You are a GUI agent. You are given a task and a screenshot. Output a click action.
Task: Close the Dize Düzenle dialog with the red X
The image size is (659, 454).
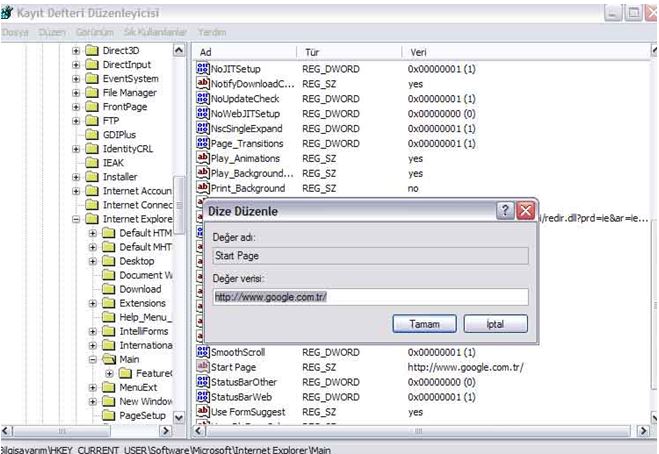coord(526,211)
